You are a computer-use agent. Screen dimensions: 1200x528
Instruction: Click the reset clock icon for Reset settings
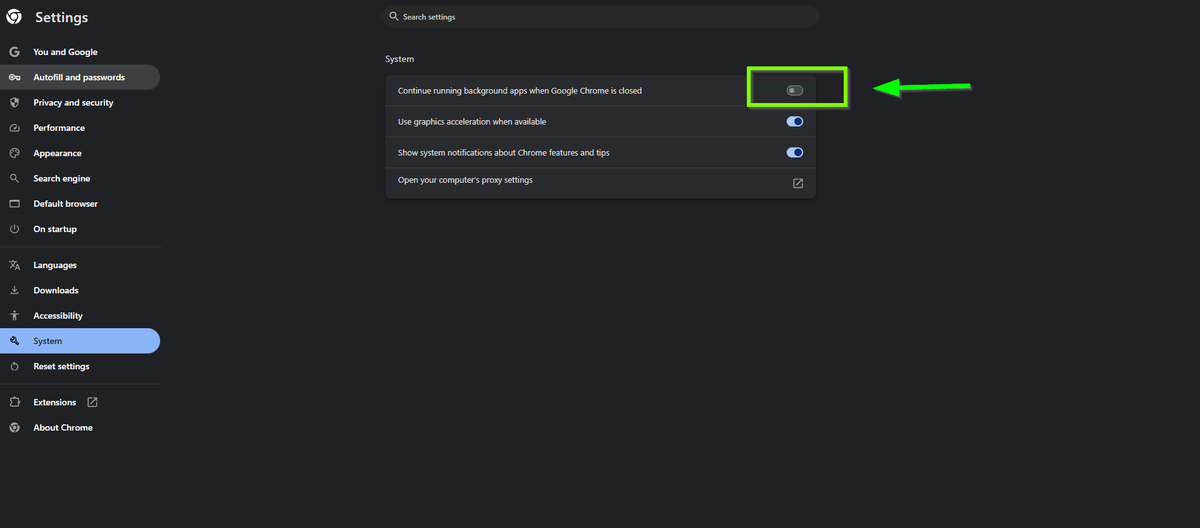(x=14, y=366)
